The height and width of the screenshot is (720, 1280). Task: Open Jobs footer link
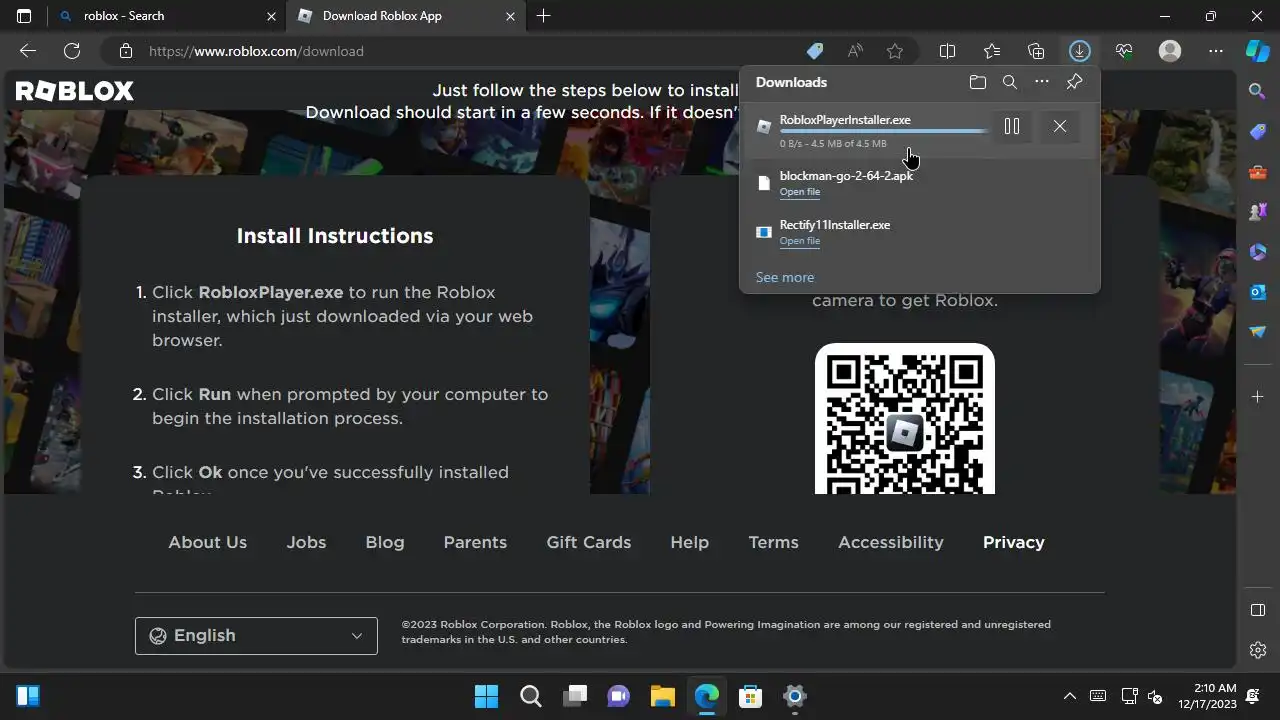click(306, 542)
